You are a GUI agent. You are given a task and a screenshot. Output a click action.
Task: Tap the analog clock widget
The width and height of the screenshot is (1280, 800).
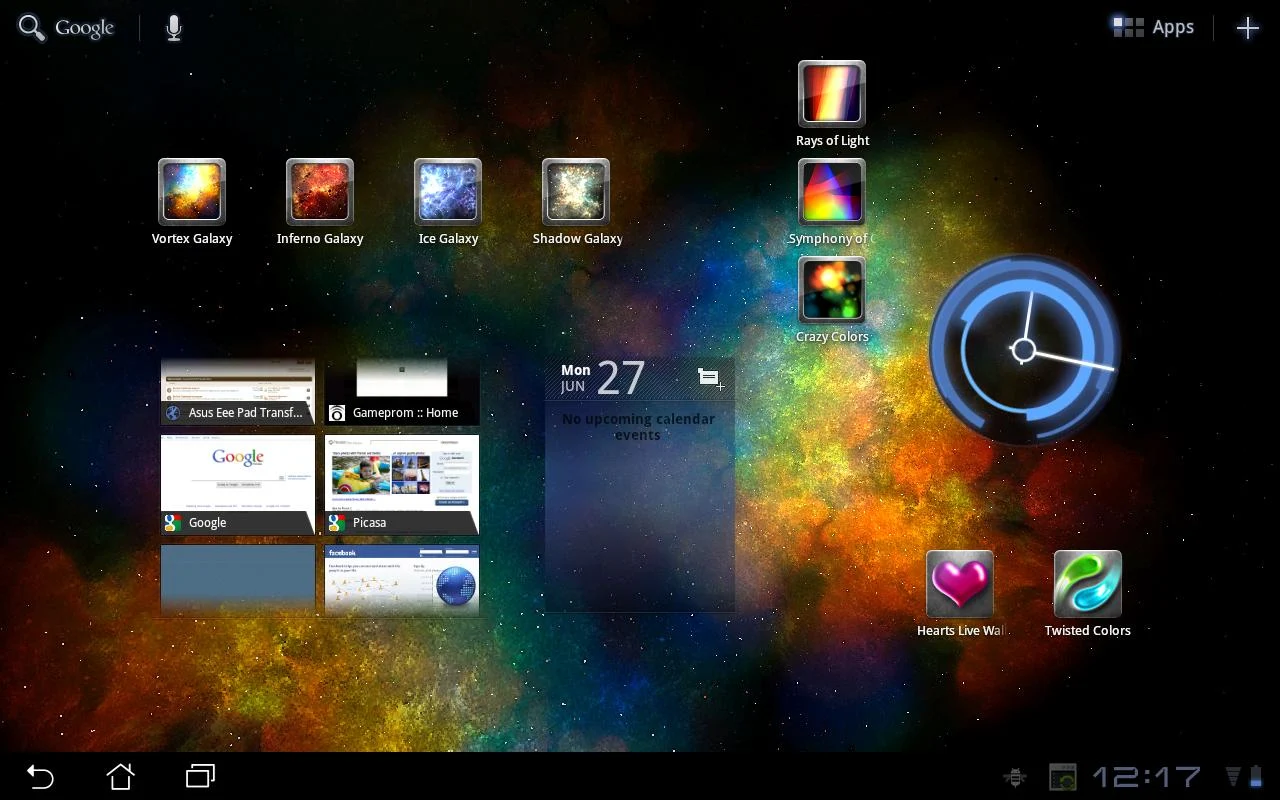[1024, 350]
